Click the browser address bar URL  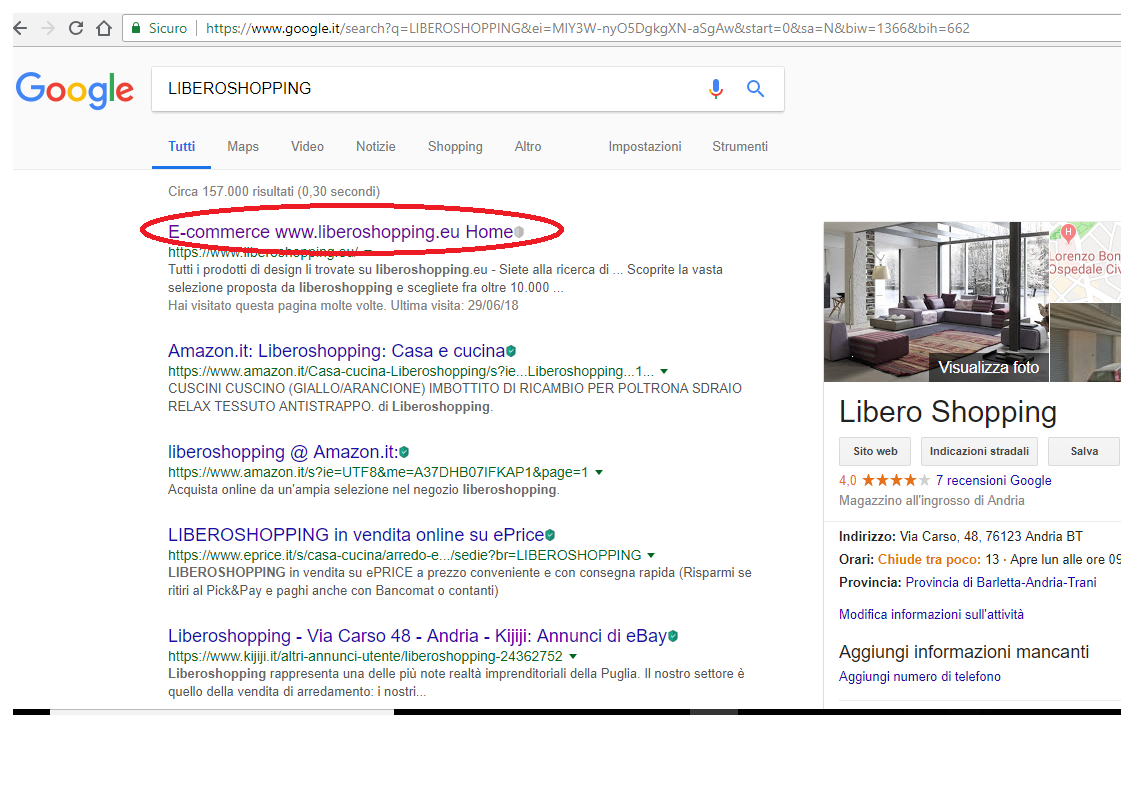(x=587, y=28)
